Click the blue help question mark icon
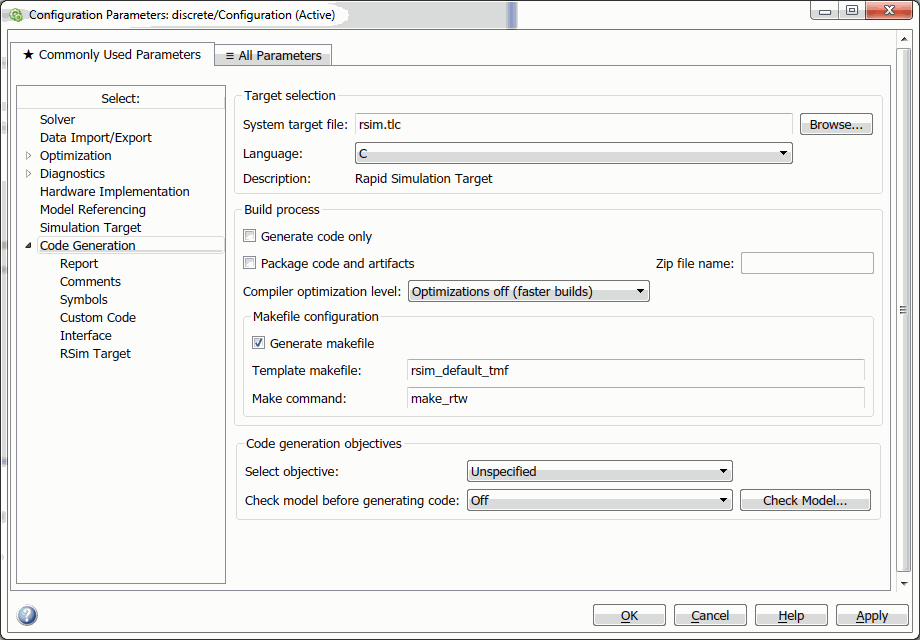Image resolution: width=920 pixels, height=640 pixels. (x=27, y=615)
